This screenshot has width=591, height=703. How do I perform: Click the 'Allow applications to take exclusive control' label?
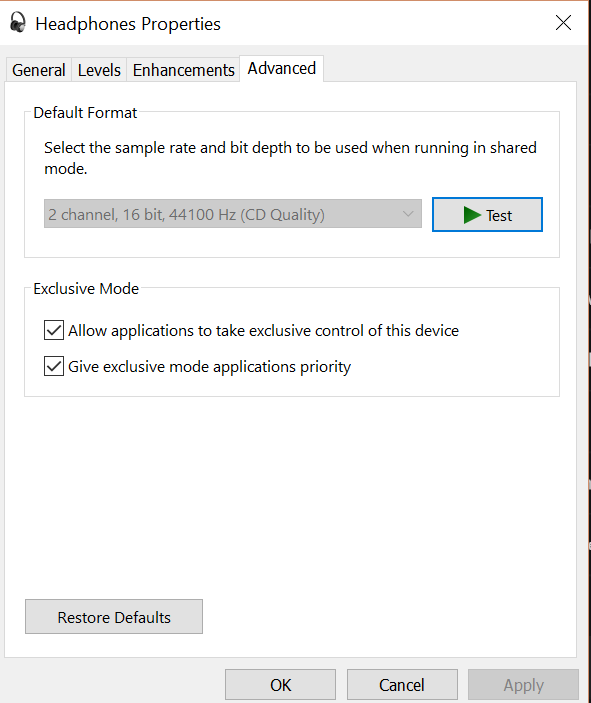click(264, 331)
